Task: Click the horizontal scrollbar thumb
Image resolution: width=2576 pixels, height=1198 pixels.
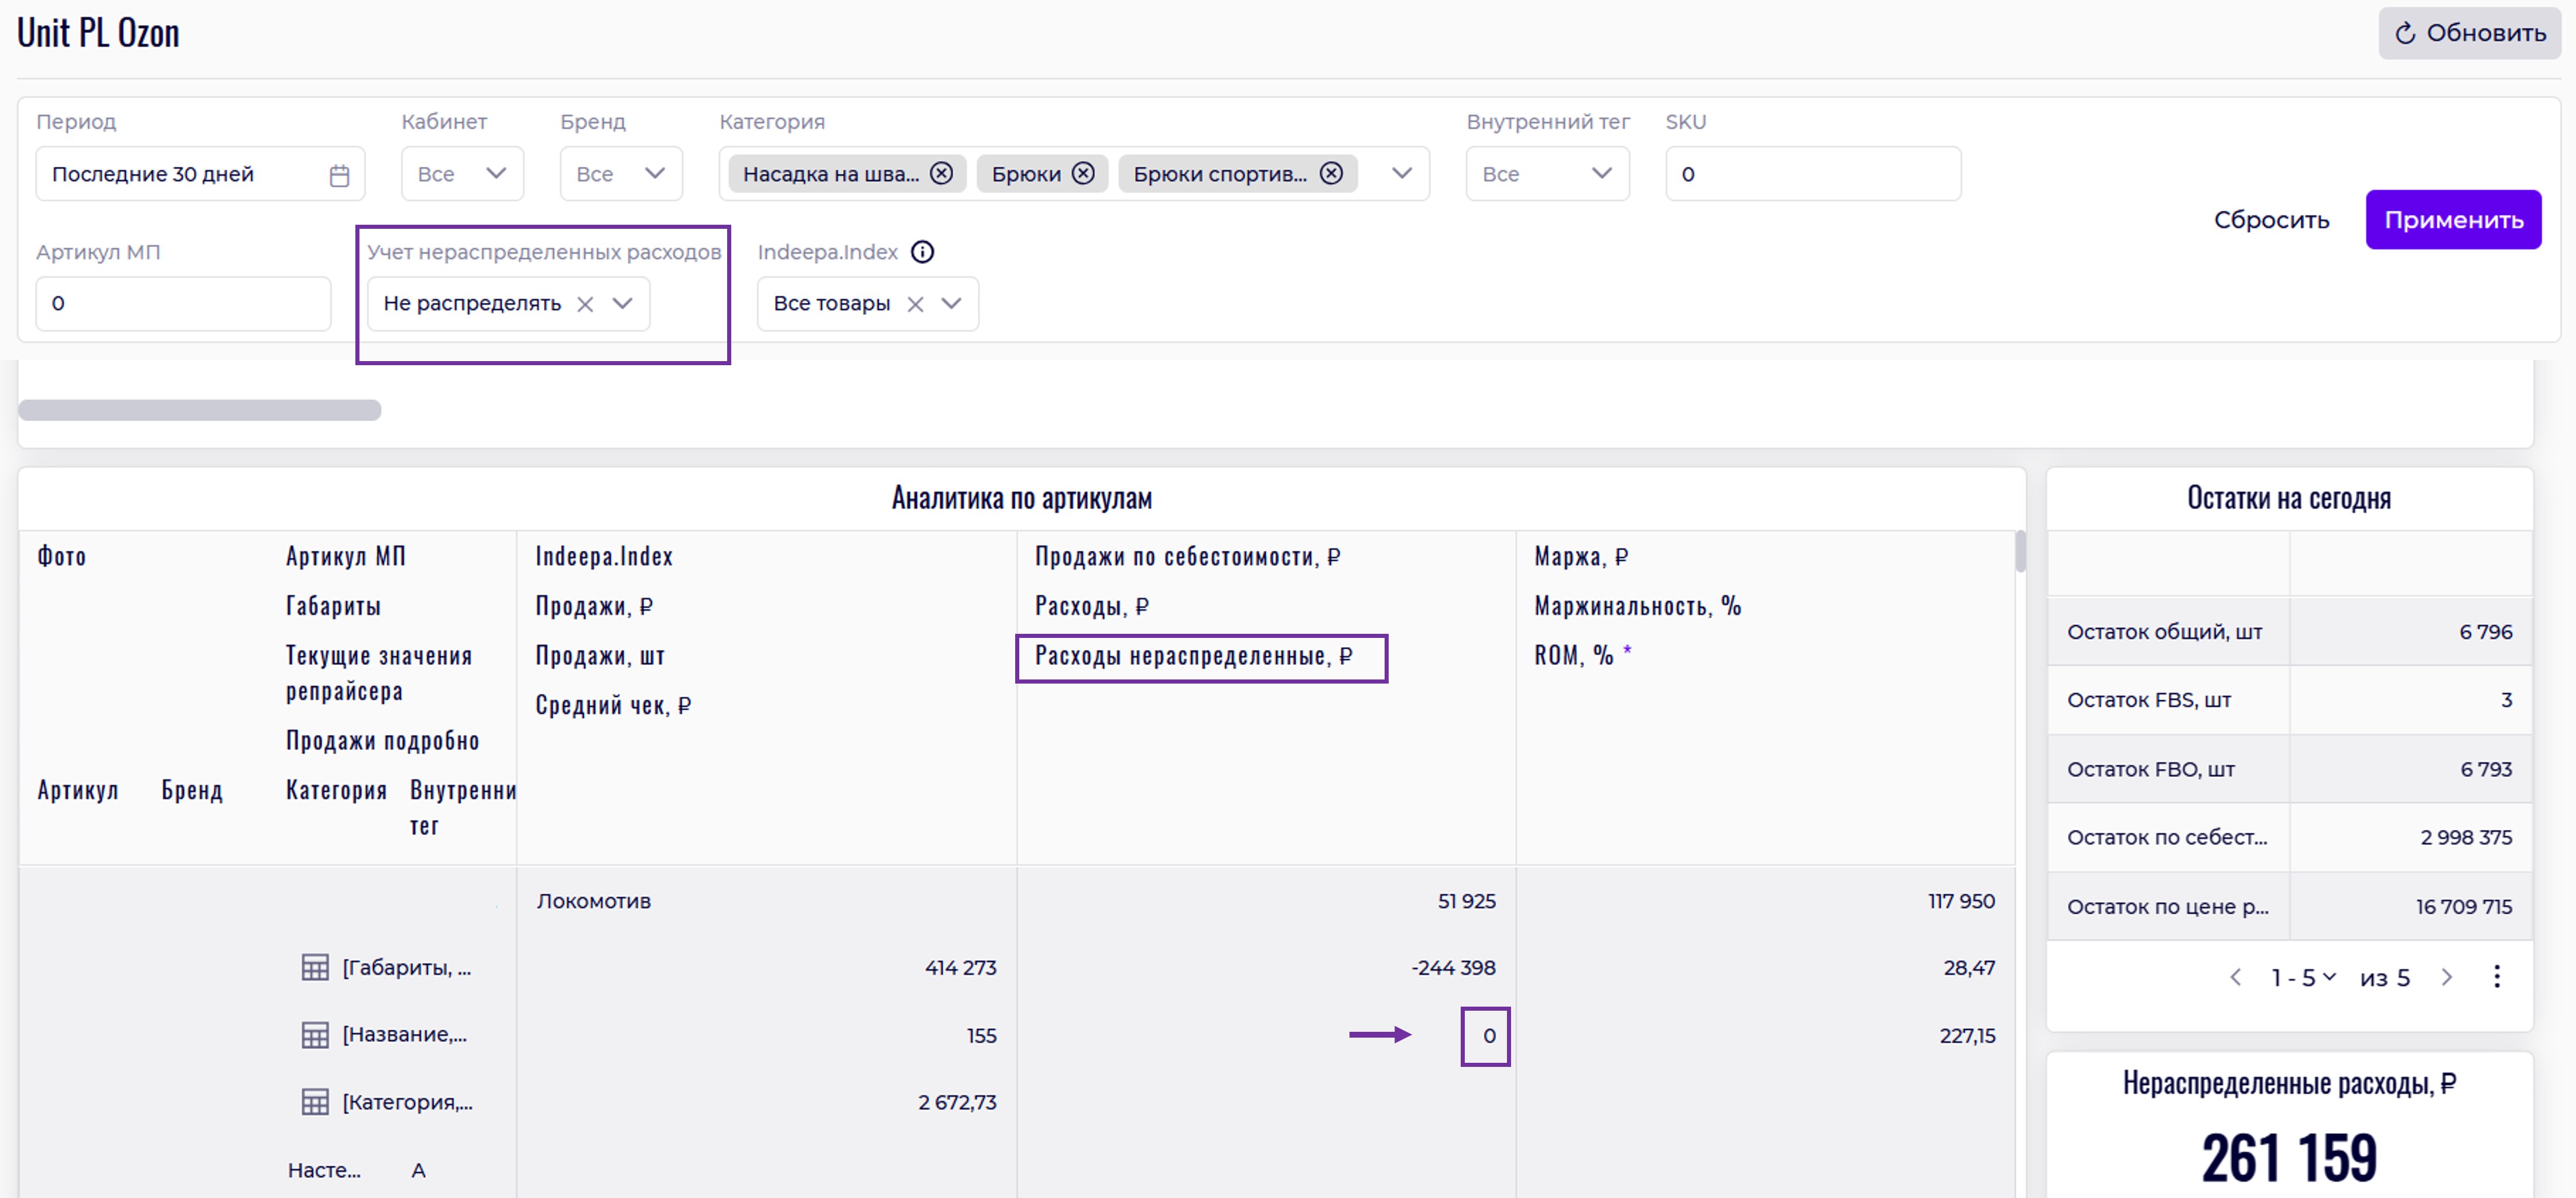Action: [x=200, y=410]
